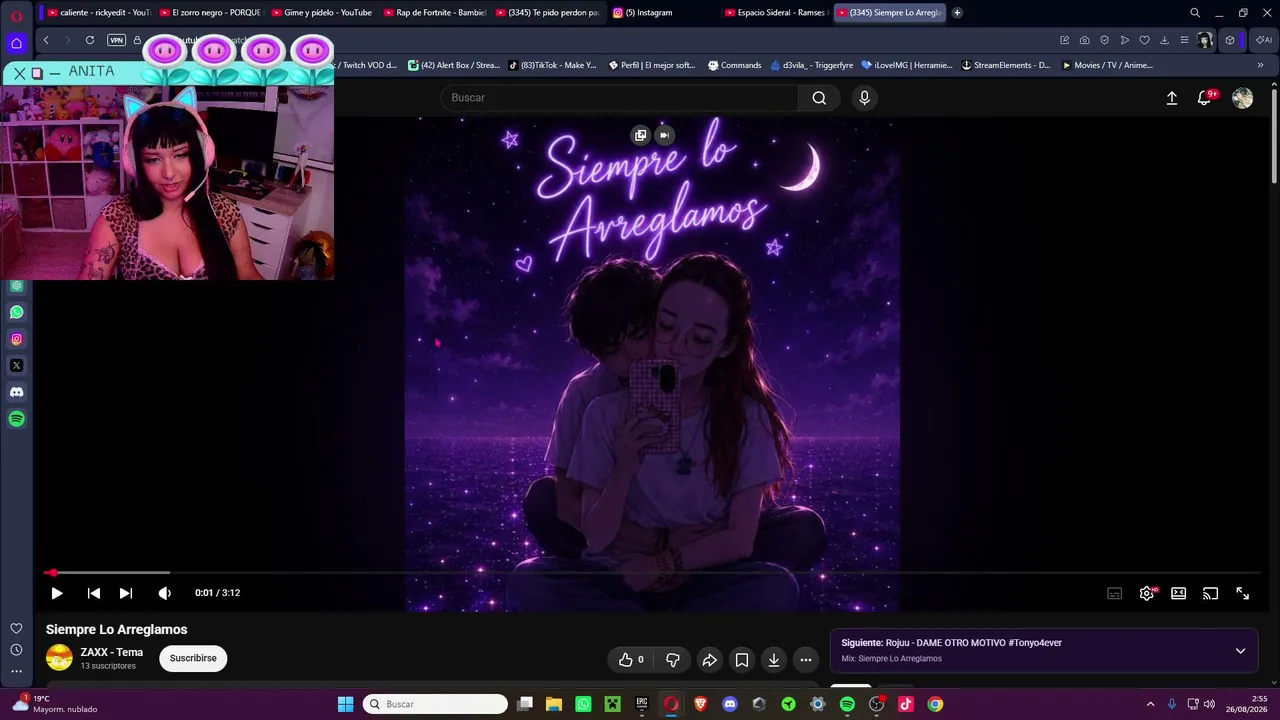Open the sidebar three-dot setup menu

click(16, 671)
